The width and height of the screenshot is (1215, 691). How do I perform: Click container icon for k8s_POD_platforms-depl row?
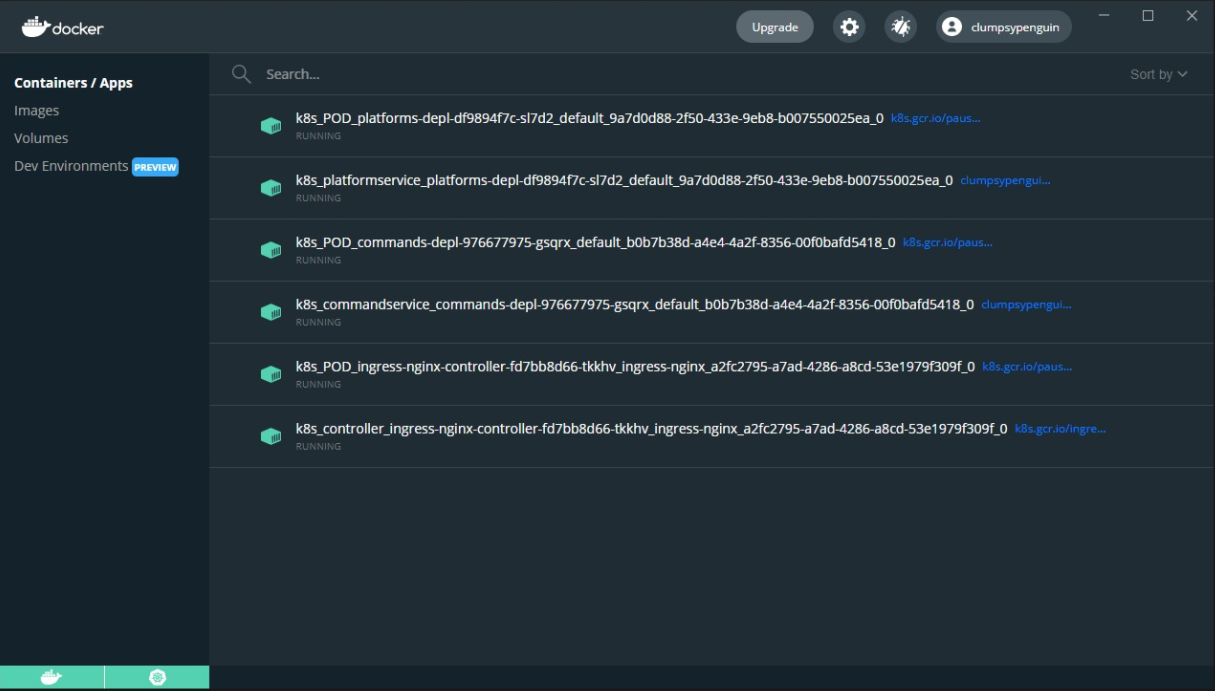(x=271, y=126)
